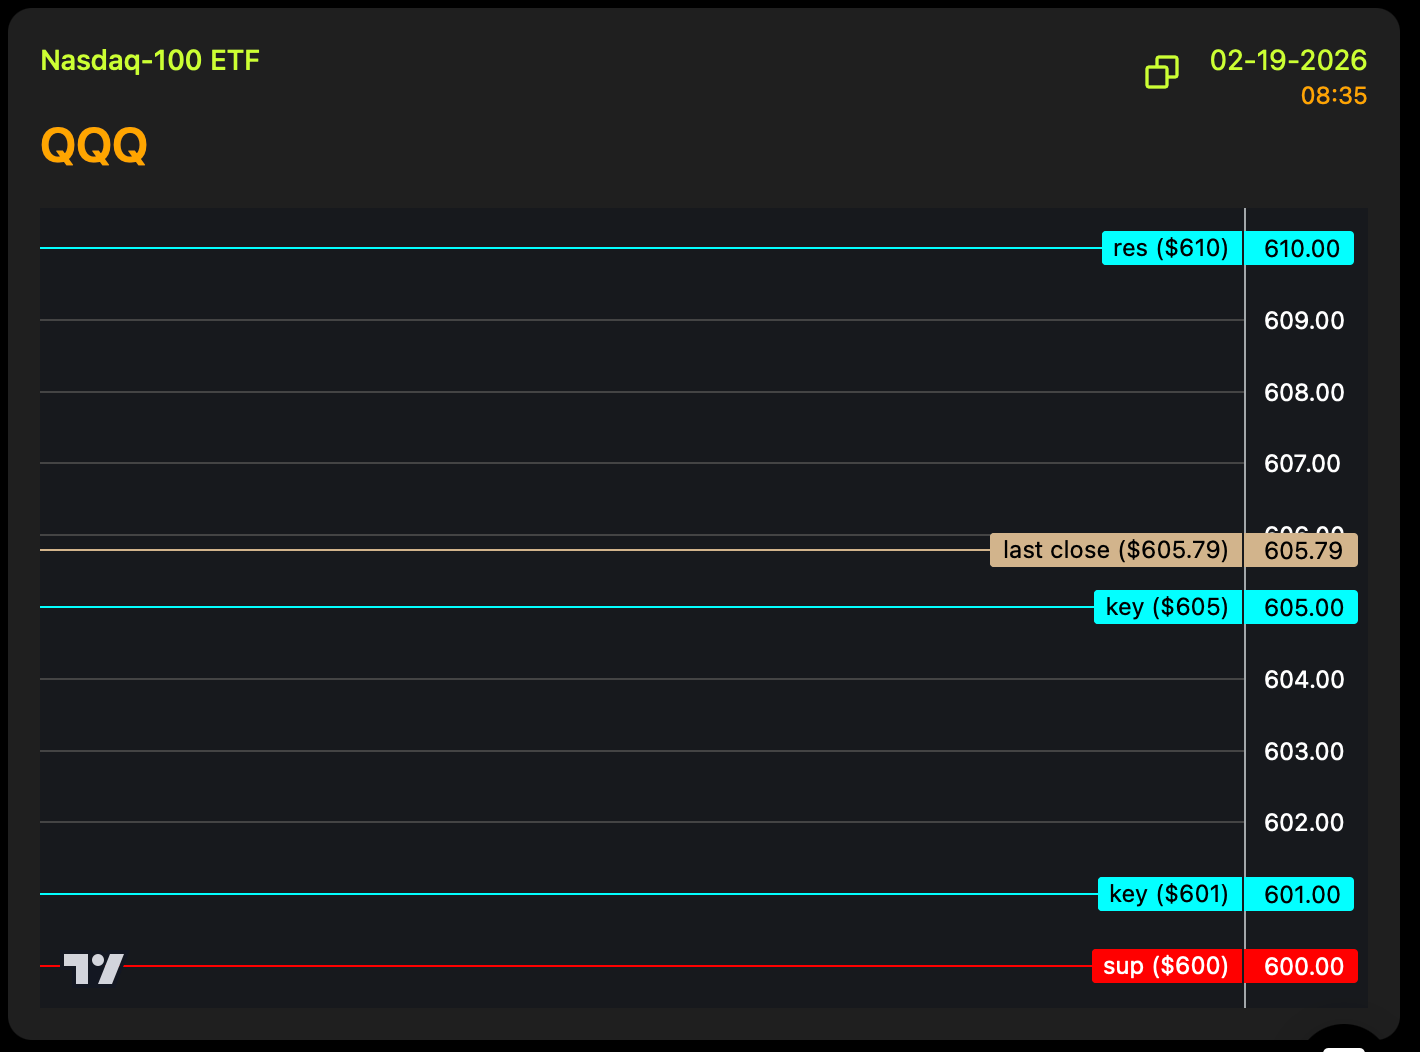Select the res ($610) level label
The image size is (1420, 1052).
1171,248
